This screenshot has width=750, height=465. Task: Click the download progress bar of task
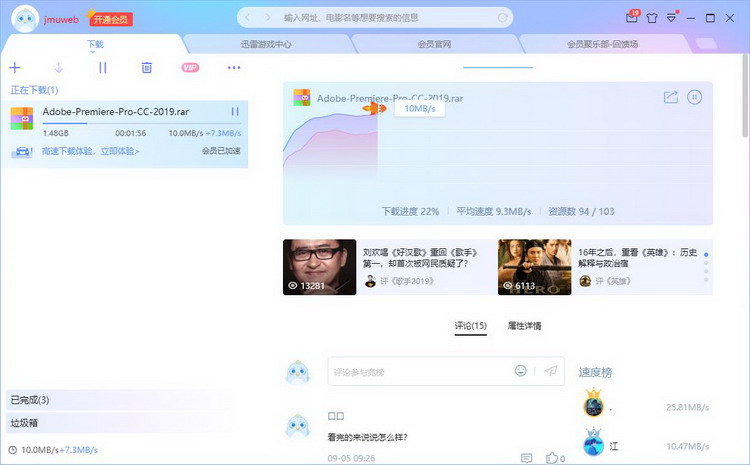tap(142, 123)
